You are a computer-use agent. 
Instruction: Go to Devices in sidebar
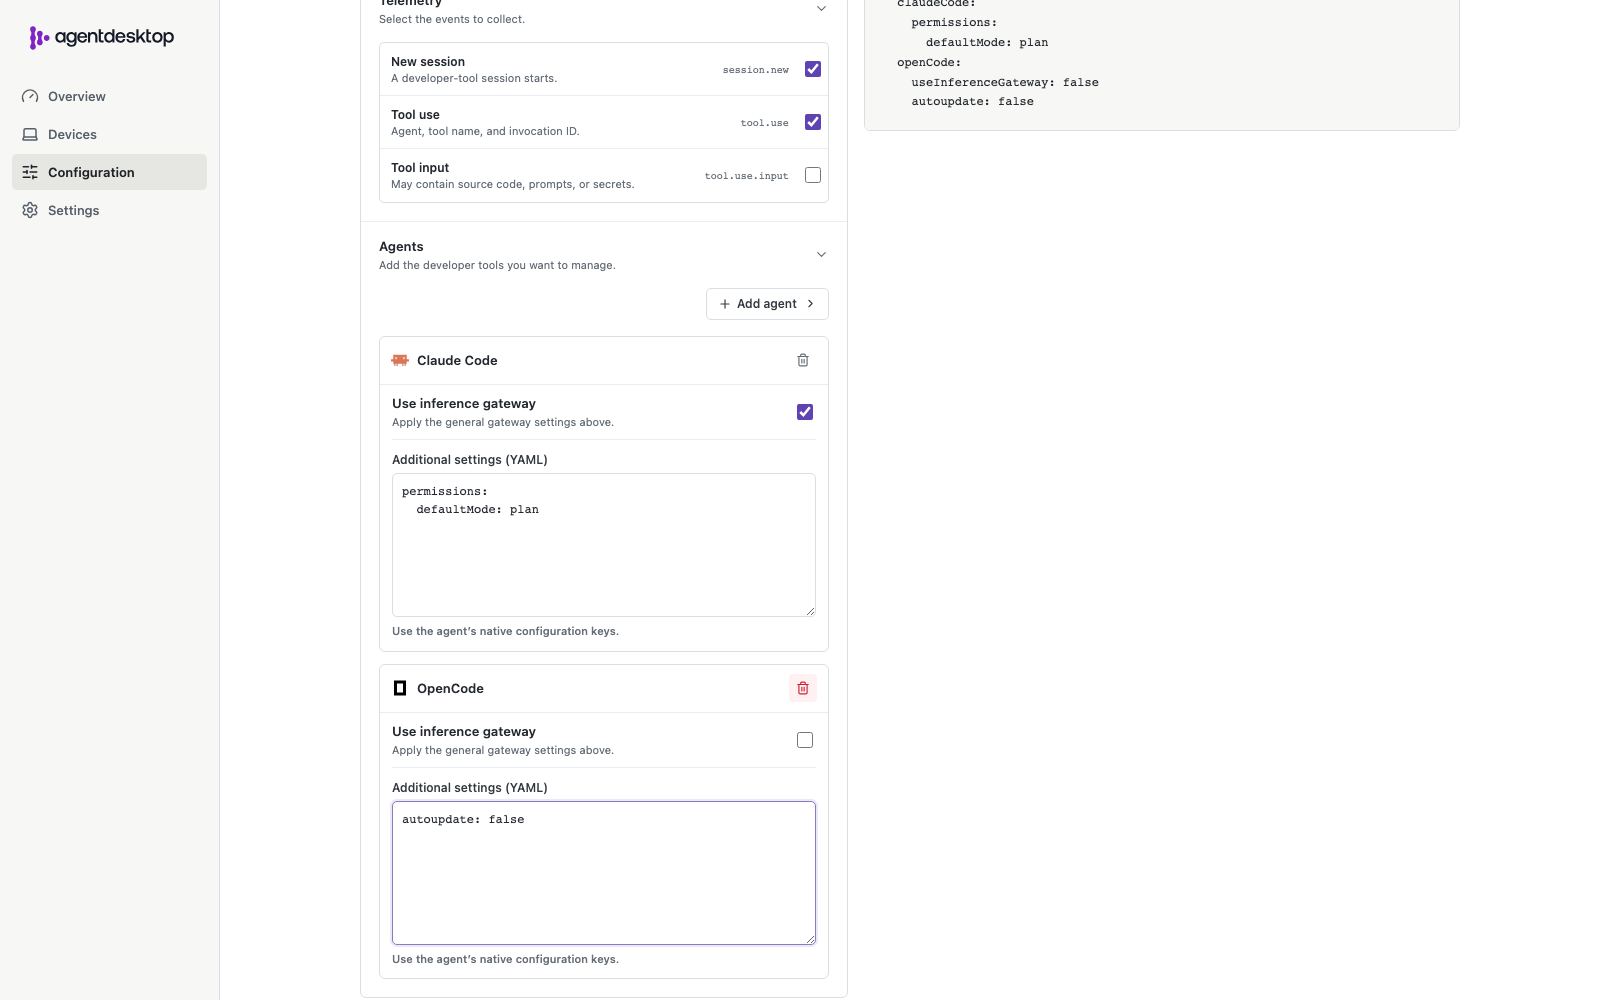pos(109,134)
